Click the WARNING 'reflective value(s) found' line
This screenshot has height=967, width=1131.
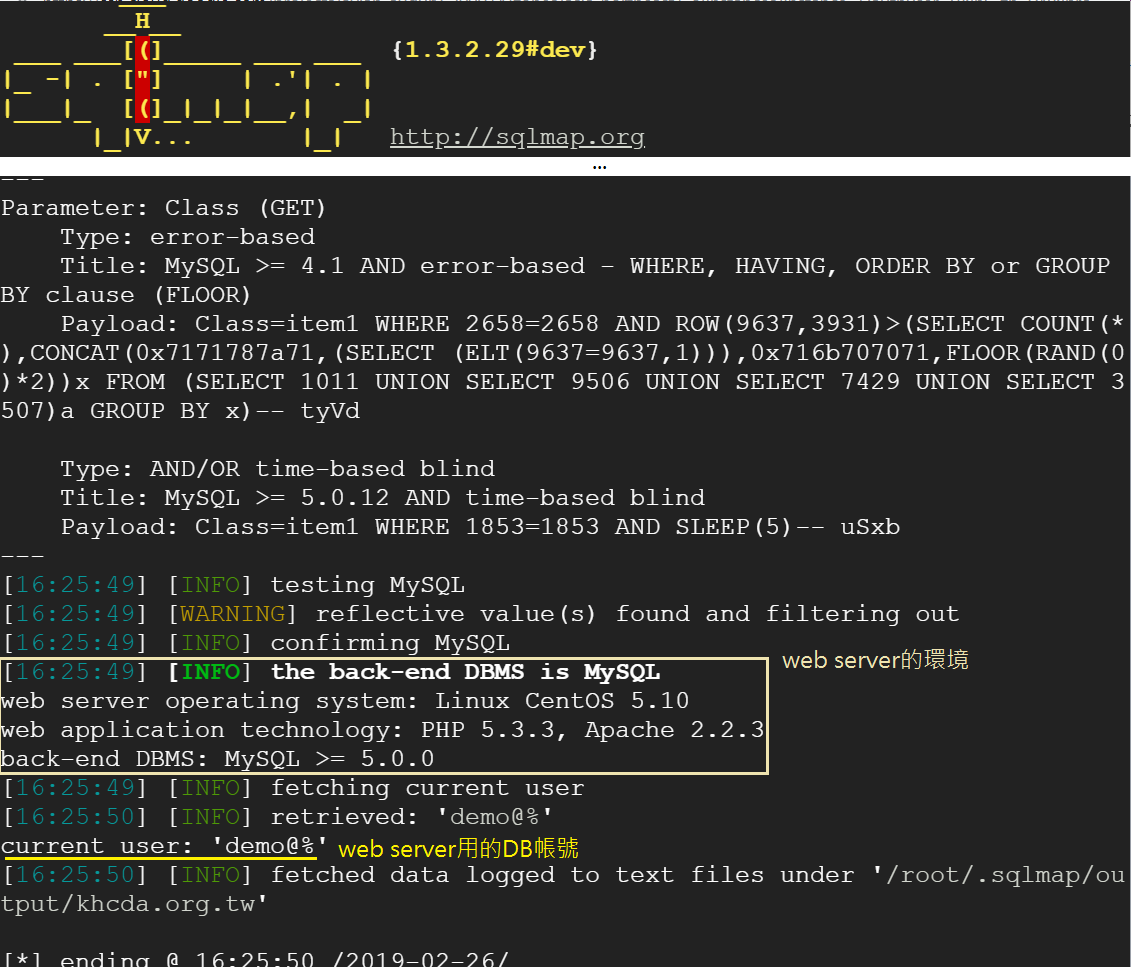(x=481, y=614)
